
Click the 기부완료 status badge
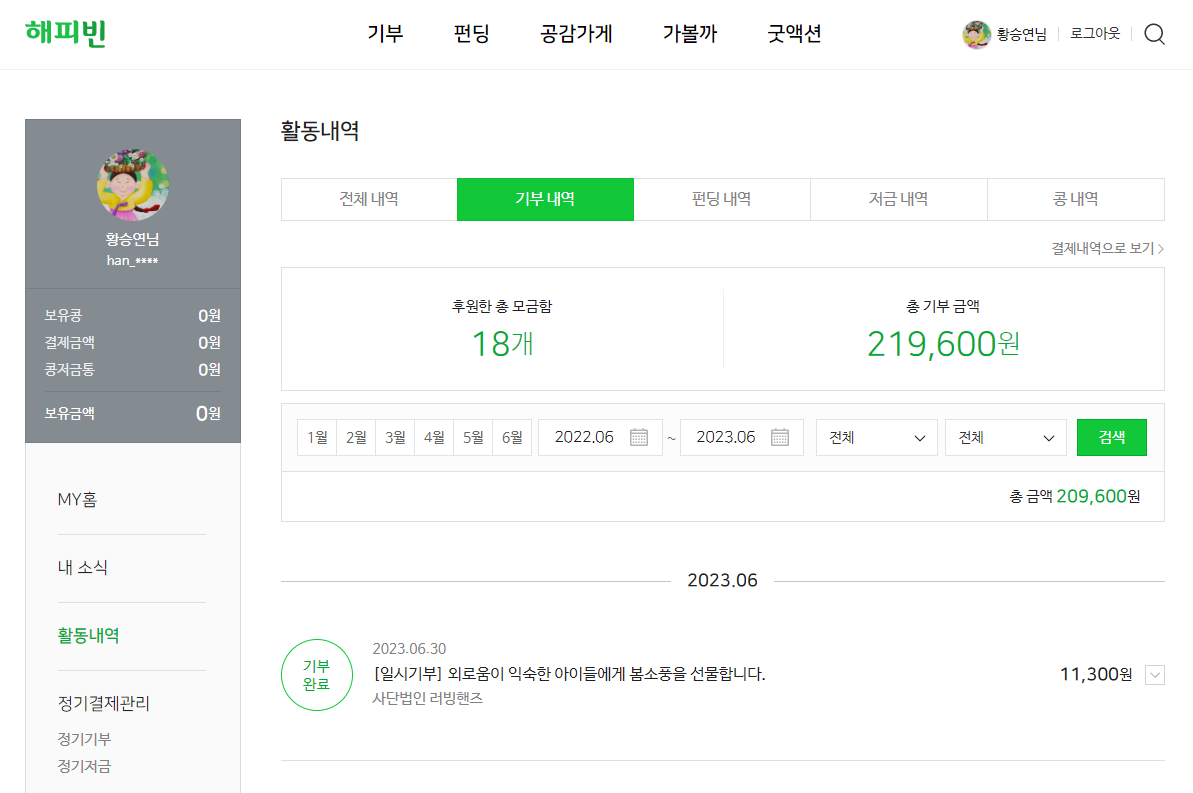[x=317, y=675]
